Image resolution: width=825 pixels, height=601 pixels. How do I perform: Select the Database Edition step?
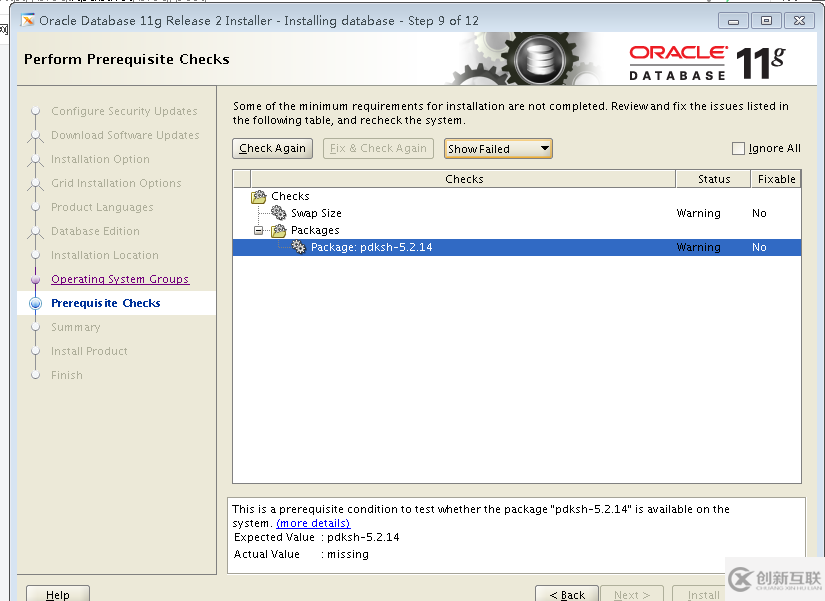pos(95,231)
